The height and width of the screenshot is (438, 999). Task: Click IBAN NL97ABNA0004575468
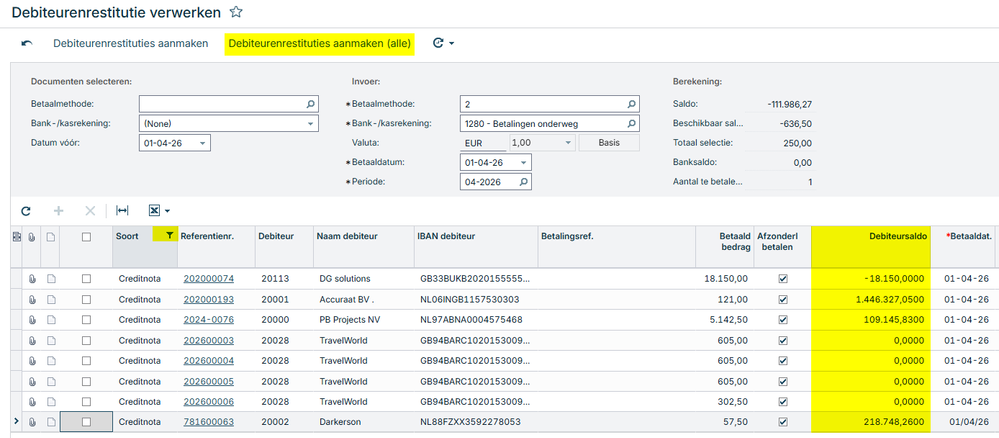(470, 319)
